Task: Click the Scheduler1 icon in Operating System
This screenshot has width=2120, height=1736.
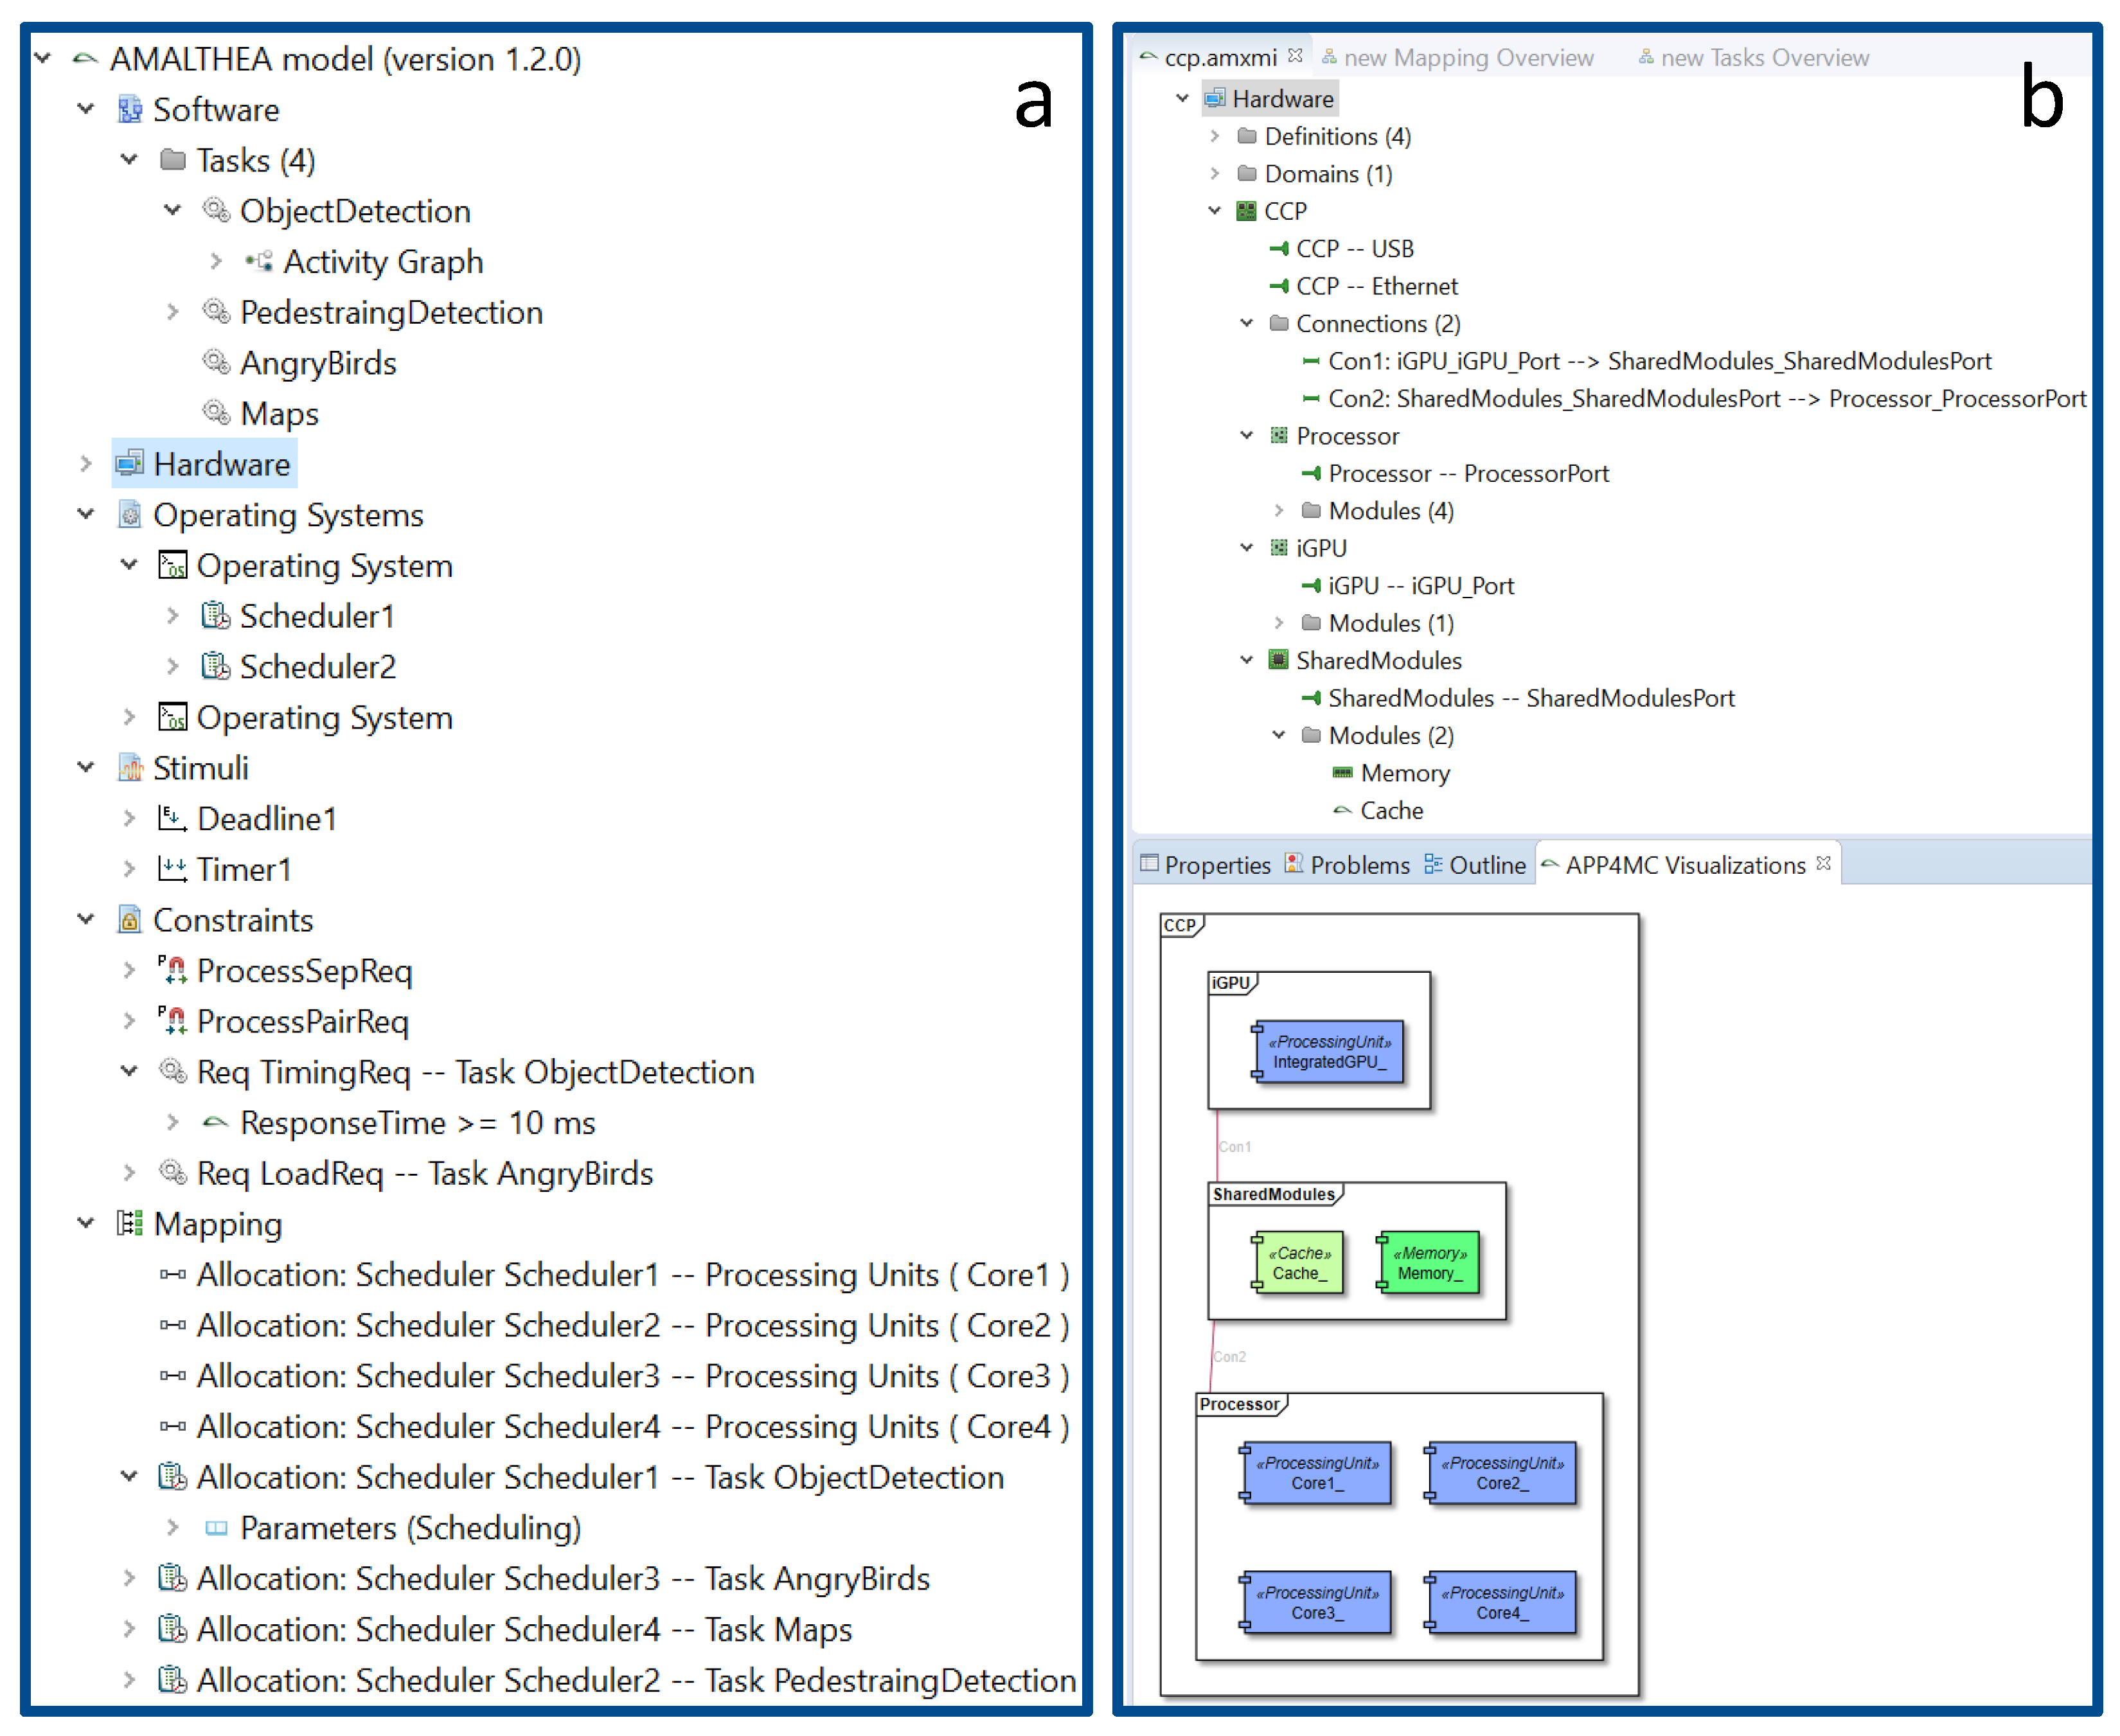Action: tap(215, 616)
